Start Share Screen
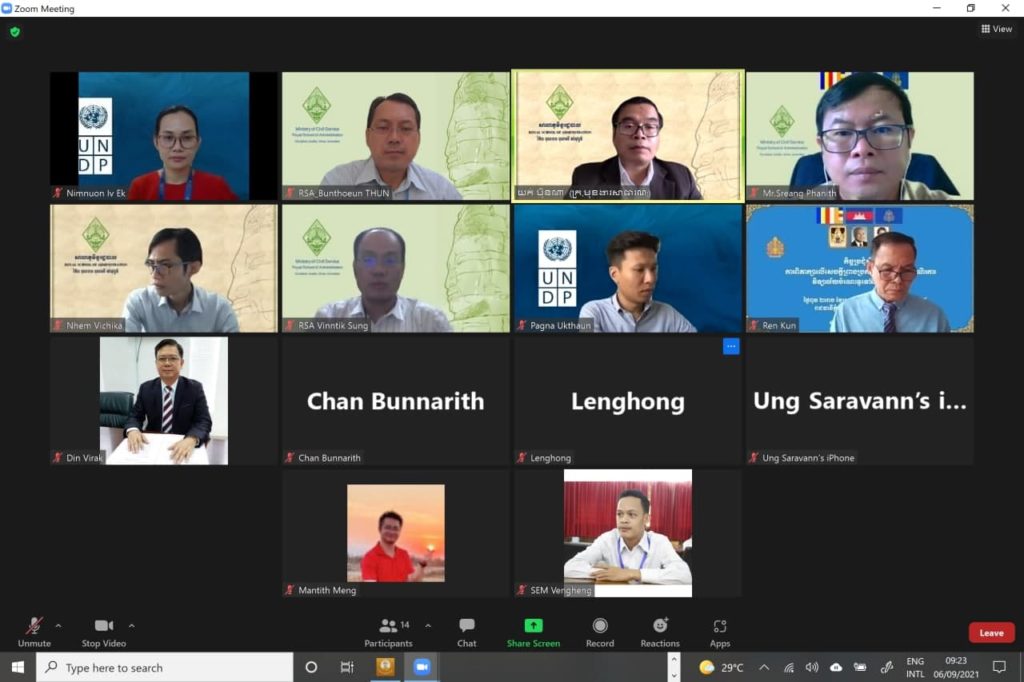This screenshot has width=1024, height=682. click(533, 633)
